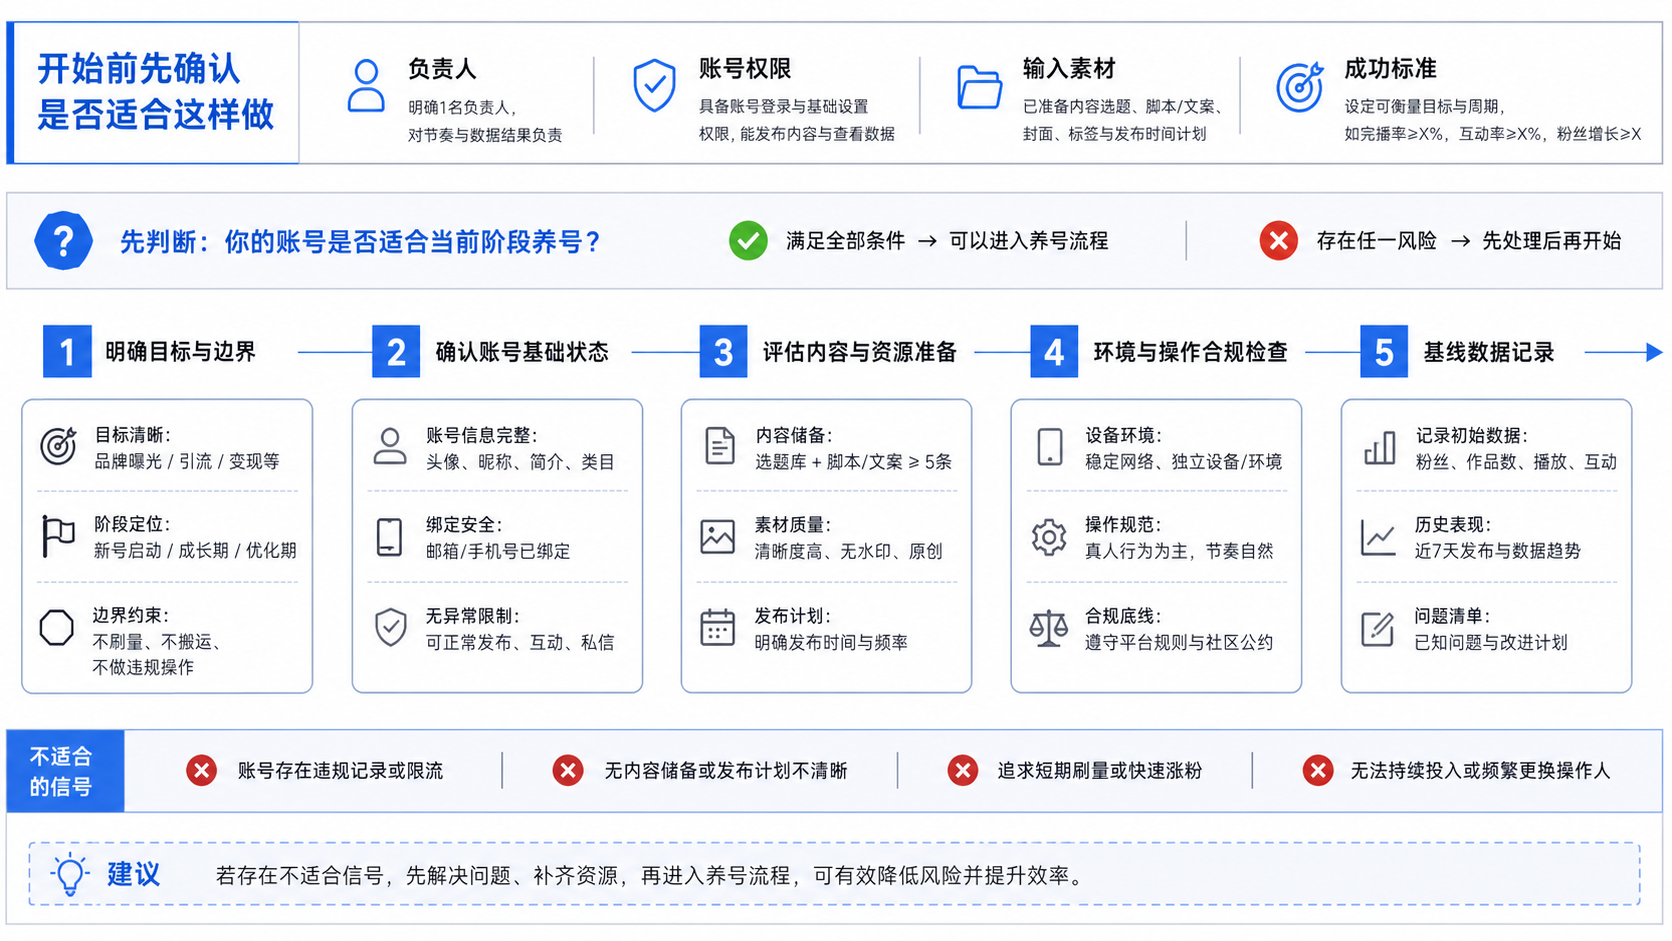Click the text 选题库 + 脚本/文案 ≥ 5条
Screen dimensions: 1672x941
[x=853, y=462]
